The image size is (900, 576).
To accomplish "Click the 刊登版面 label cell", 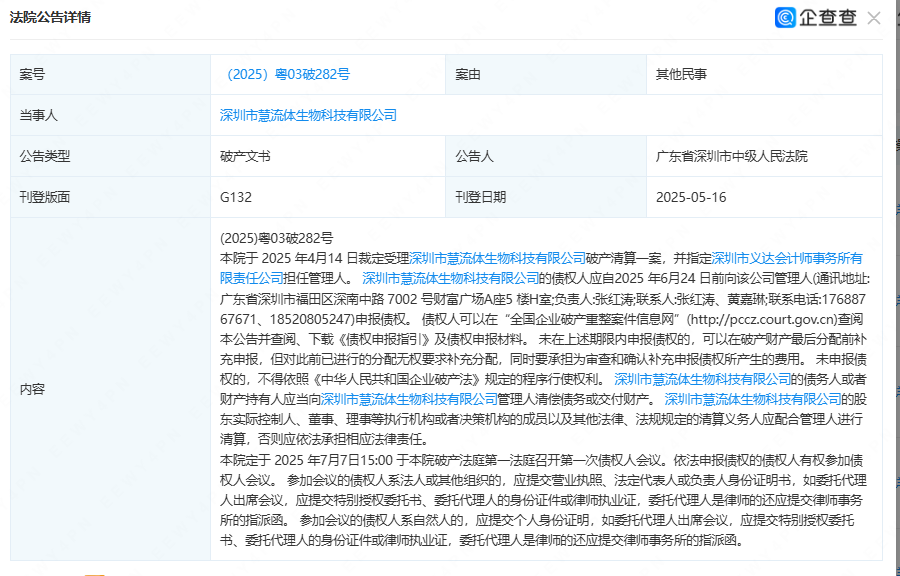I will (110, 197).
